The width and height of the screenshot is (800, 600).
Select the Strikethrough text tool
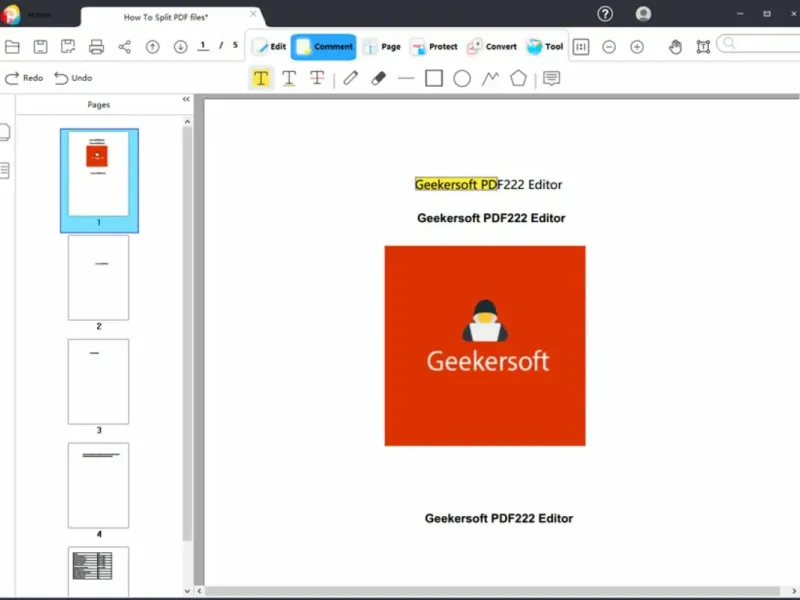coord(317,78)
